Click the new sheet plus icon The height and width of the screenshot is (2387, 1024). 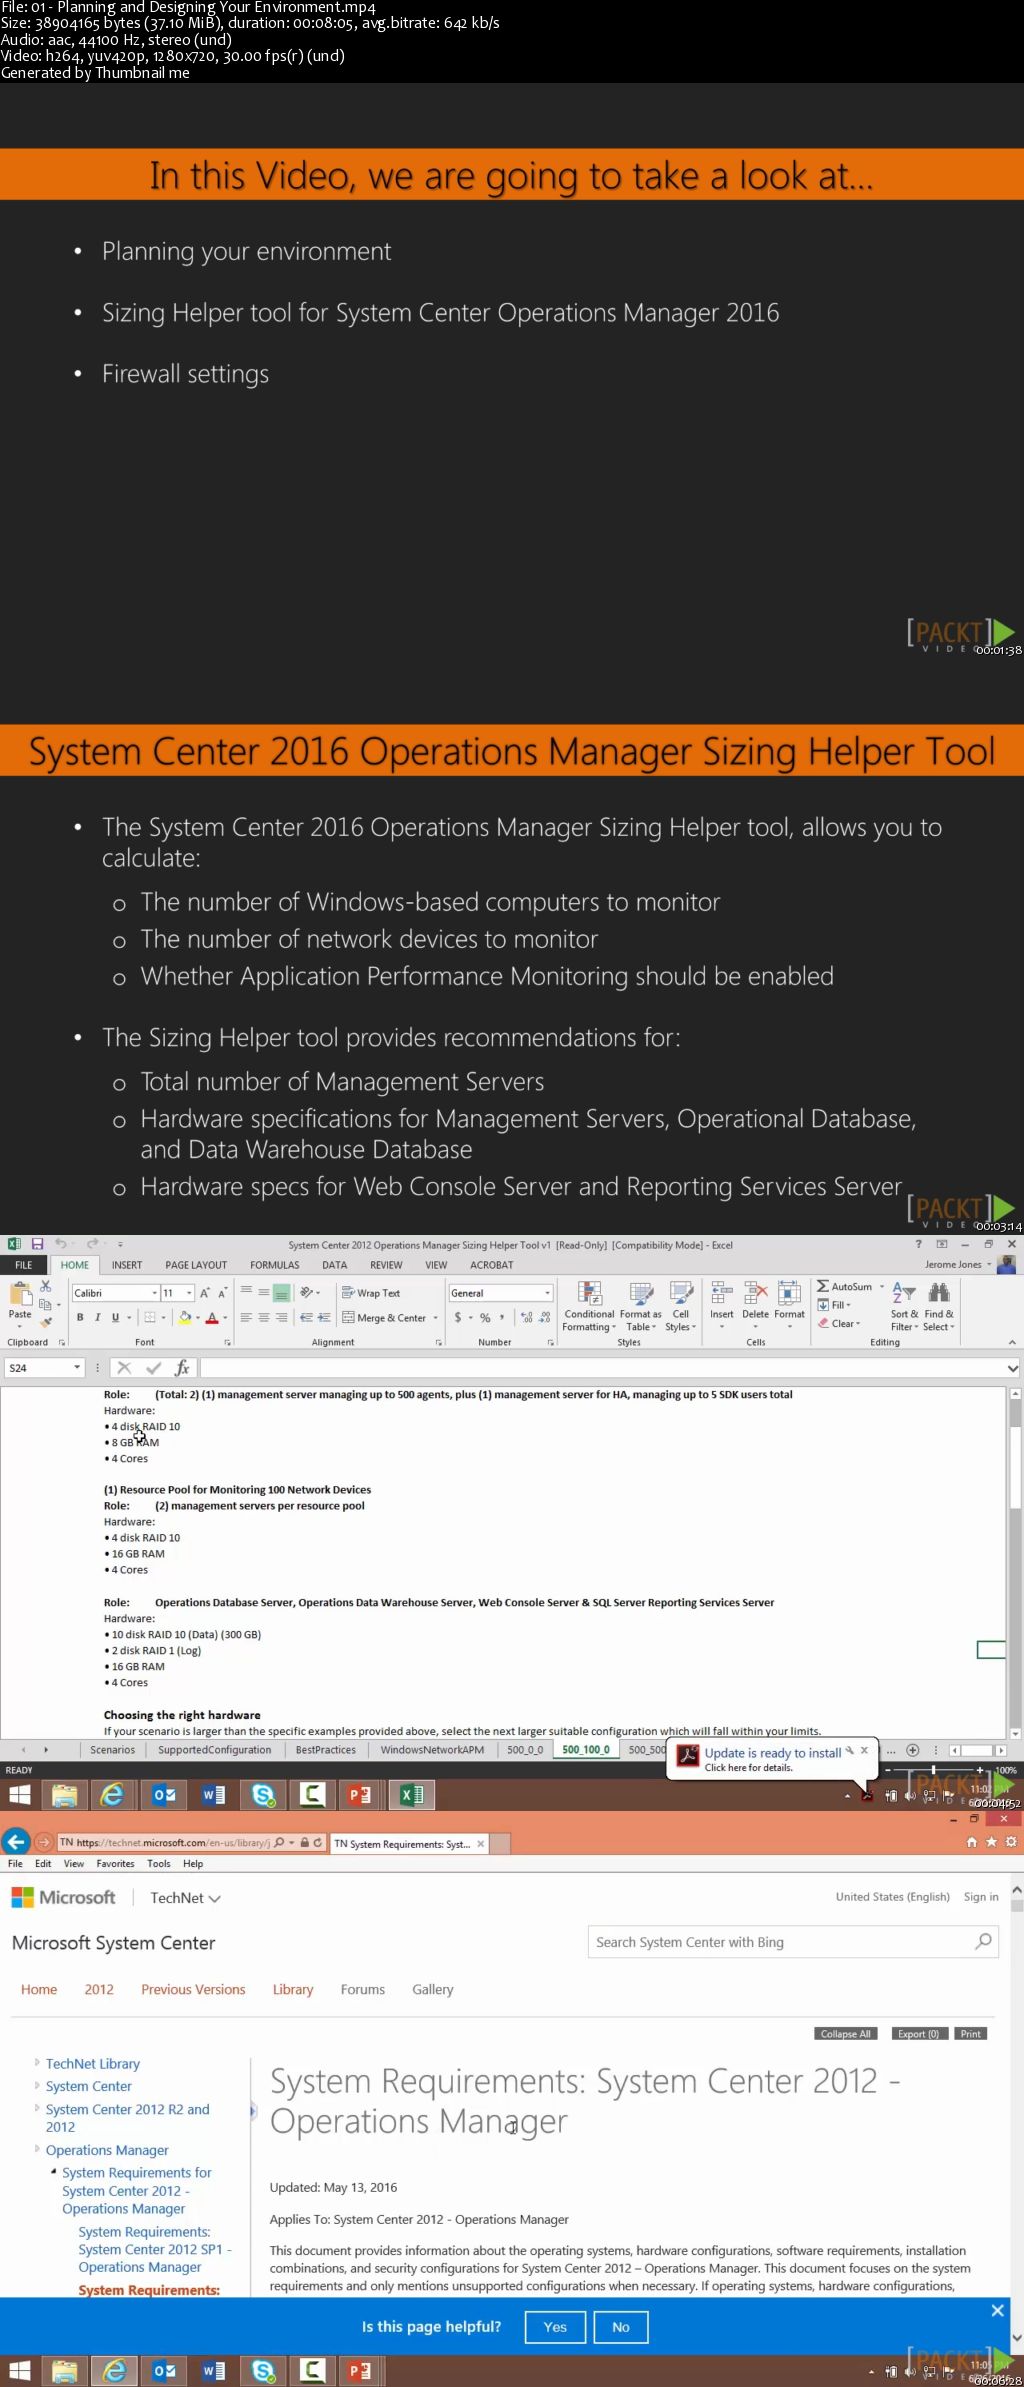(912, 1750)
